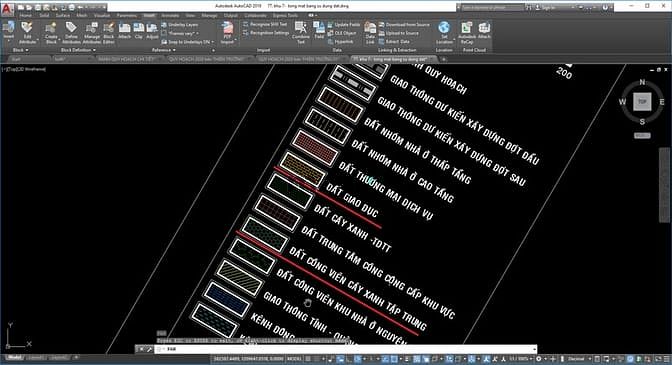The width and height of the screenshot is (672, 365).
Task: Open the status bar Customization menu
Action: (667, 358)
